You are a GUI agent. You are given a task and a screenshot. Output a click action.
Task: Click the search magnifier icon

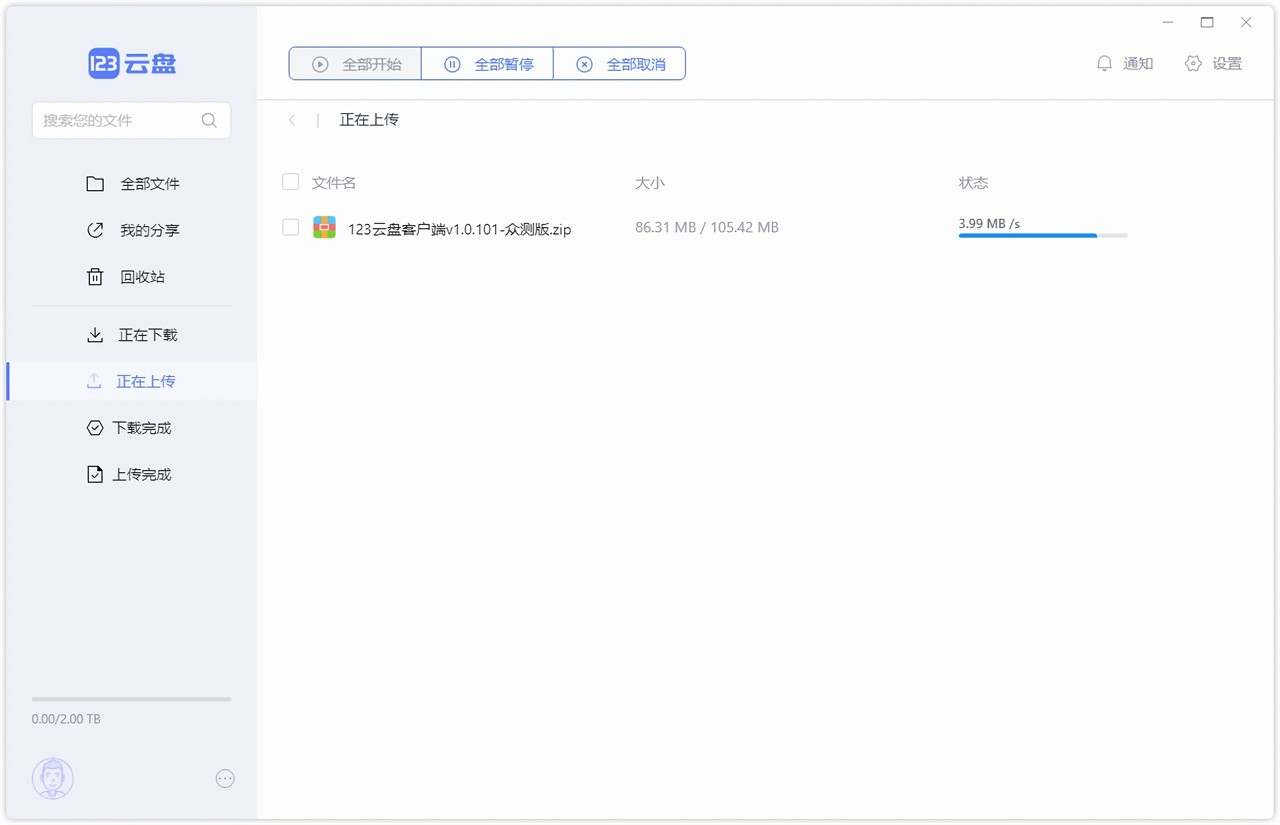pyautogui.click(x=209, y=120)
